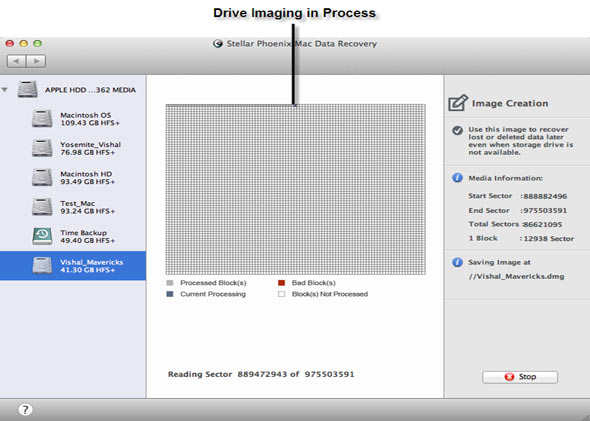Image resolution: width=590 pixels, height=421 pixels.
Task: Click the APPLE HDD 362 MEDIA label
Action: (90, 90)
